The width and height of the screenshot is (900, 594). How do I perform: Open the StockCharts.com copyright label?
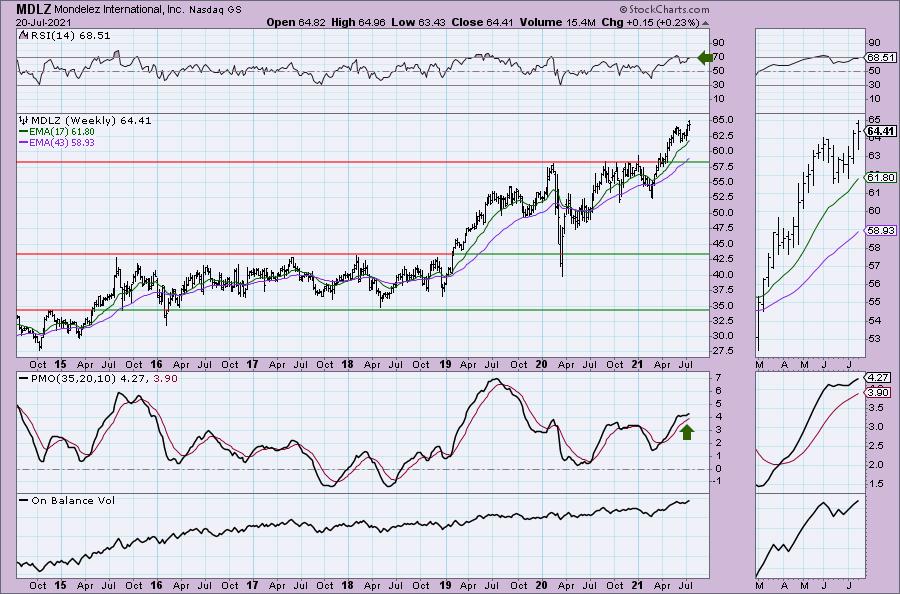tap(664, 10)
